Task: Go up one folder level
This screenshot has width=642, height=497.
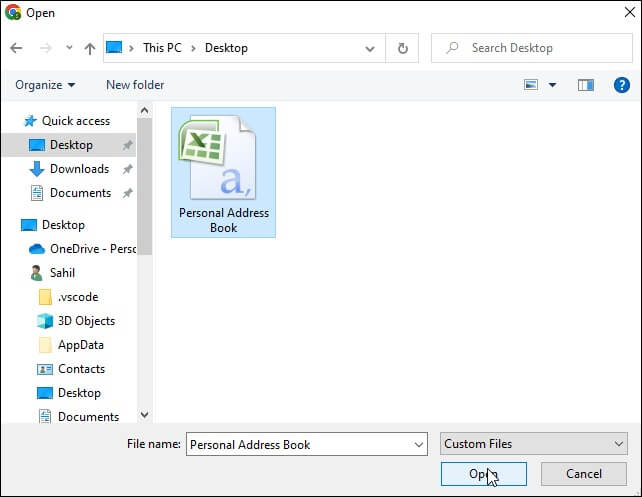Action: [x=90, y=48]
